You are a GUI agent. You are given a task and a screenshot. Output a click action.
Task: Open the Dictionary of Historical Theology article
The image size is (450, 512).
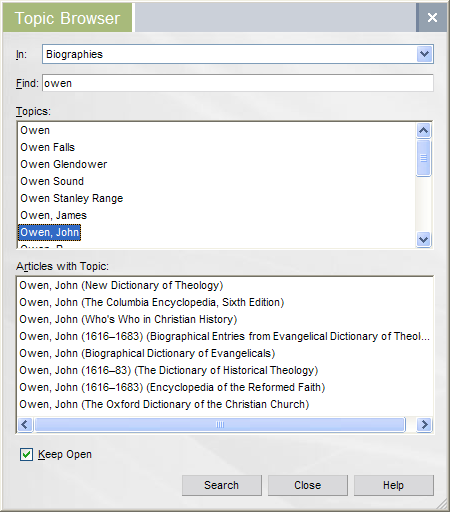169,370
